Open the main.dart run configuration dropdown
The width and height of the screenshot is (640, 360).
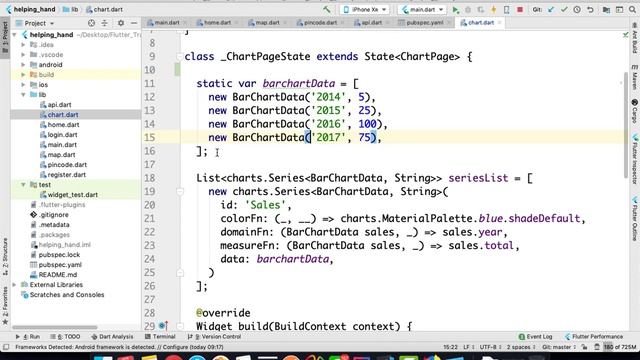422,9
